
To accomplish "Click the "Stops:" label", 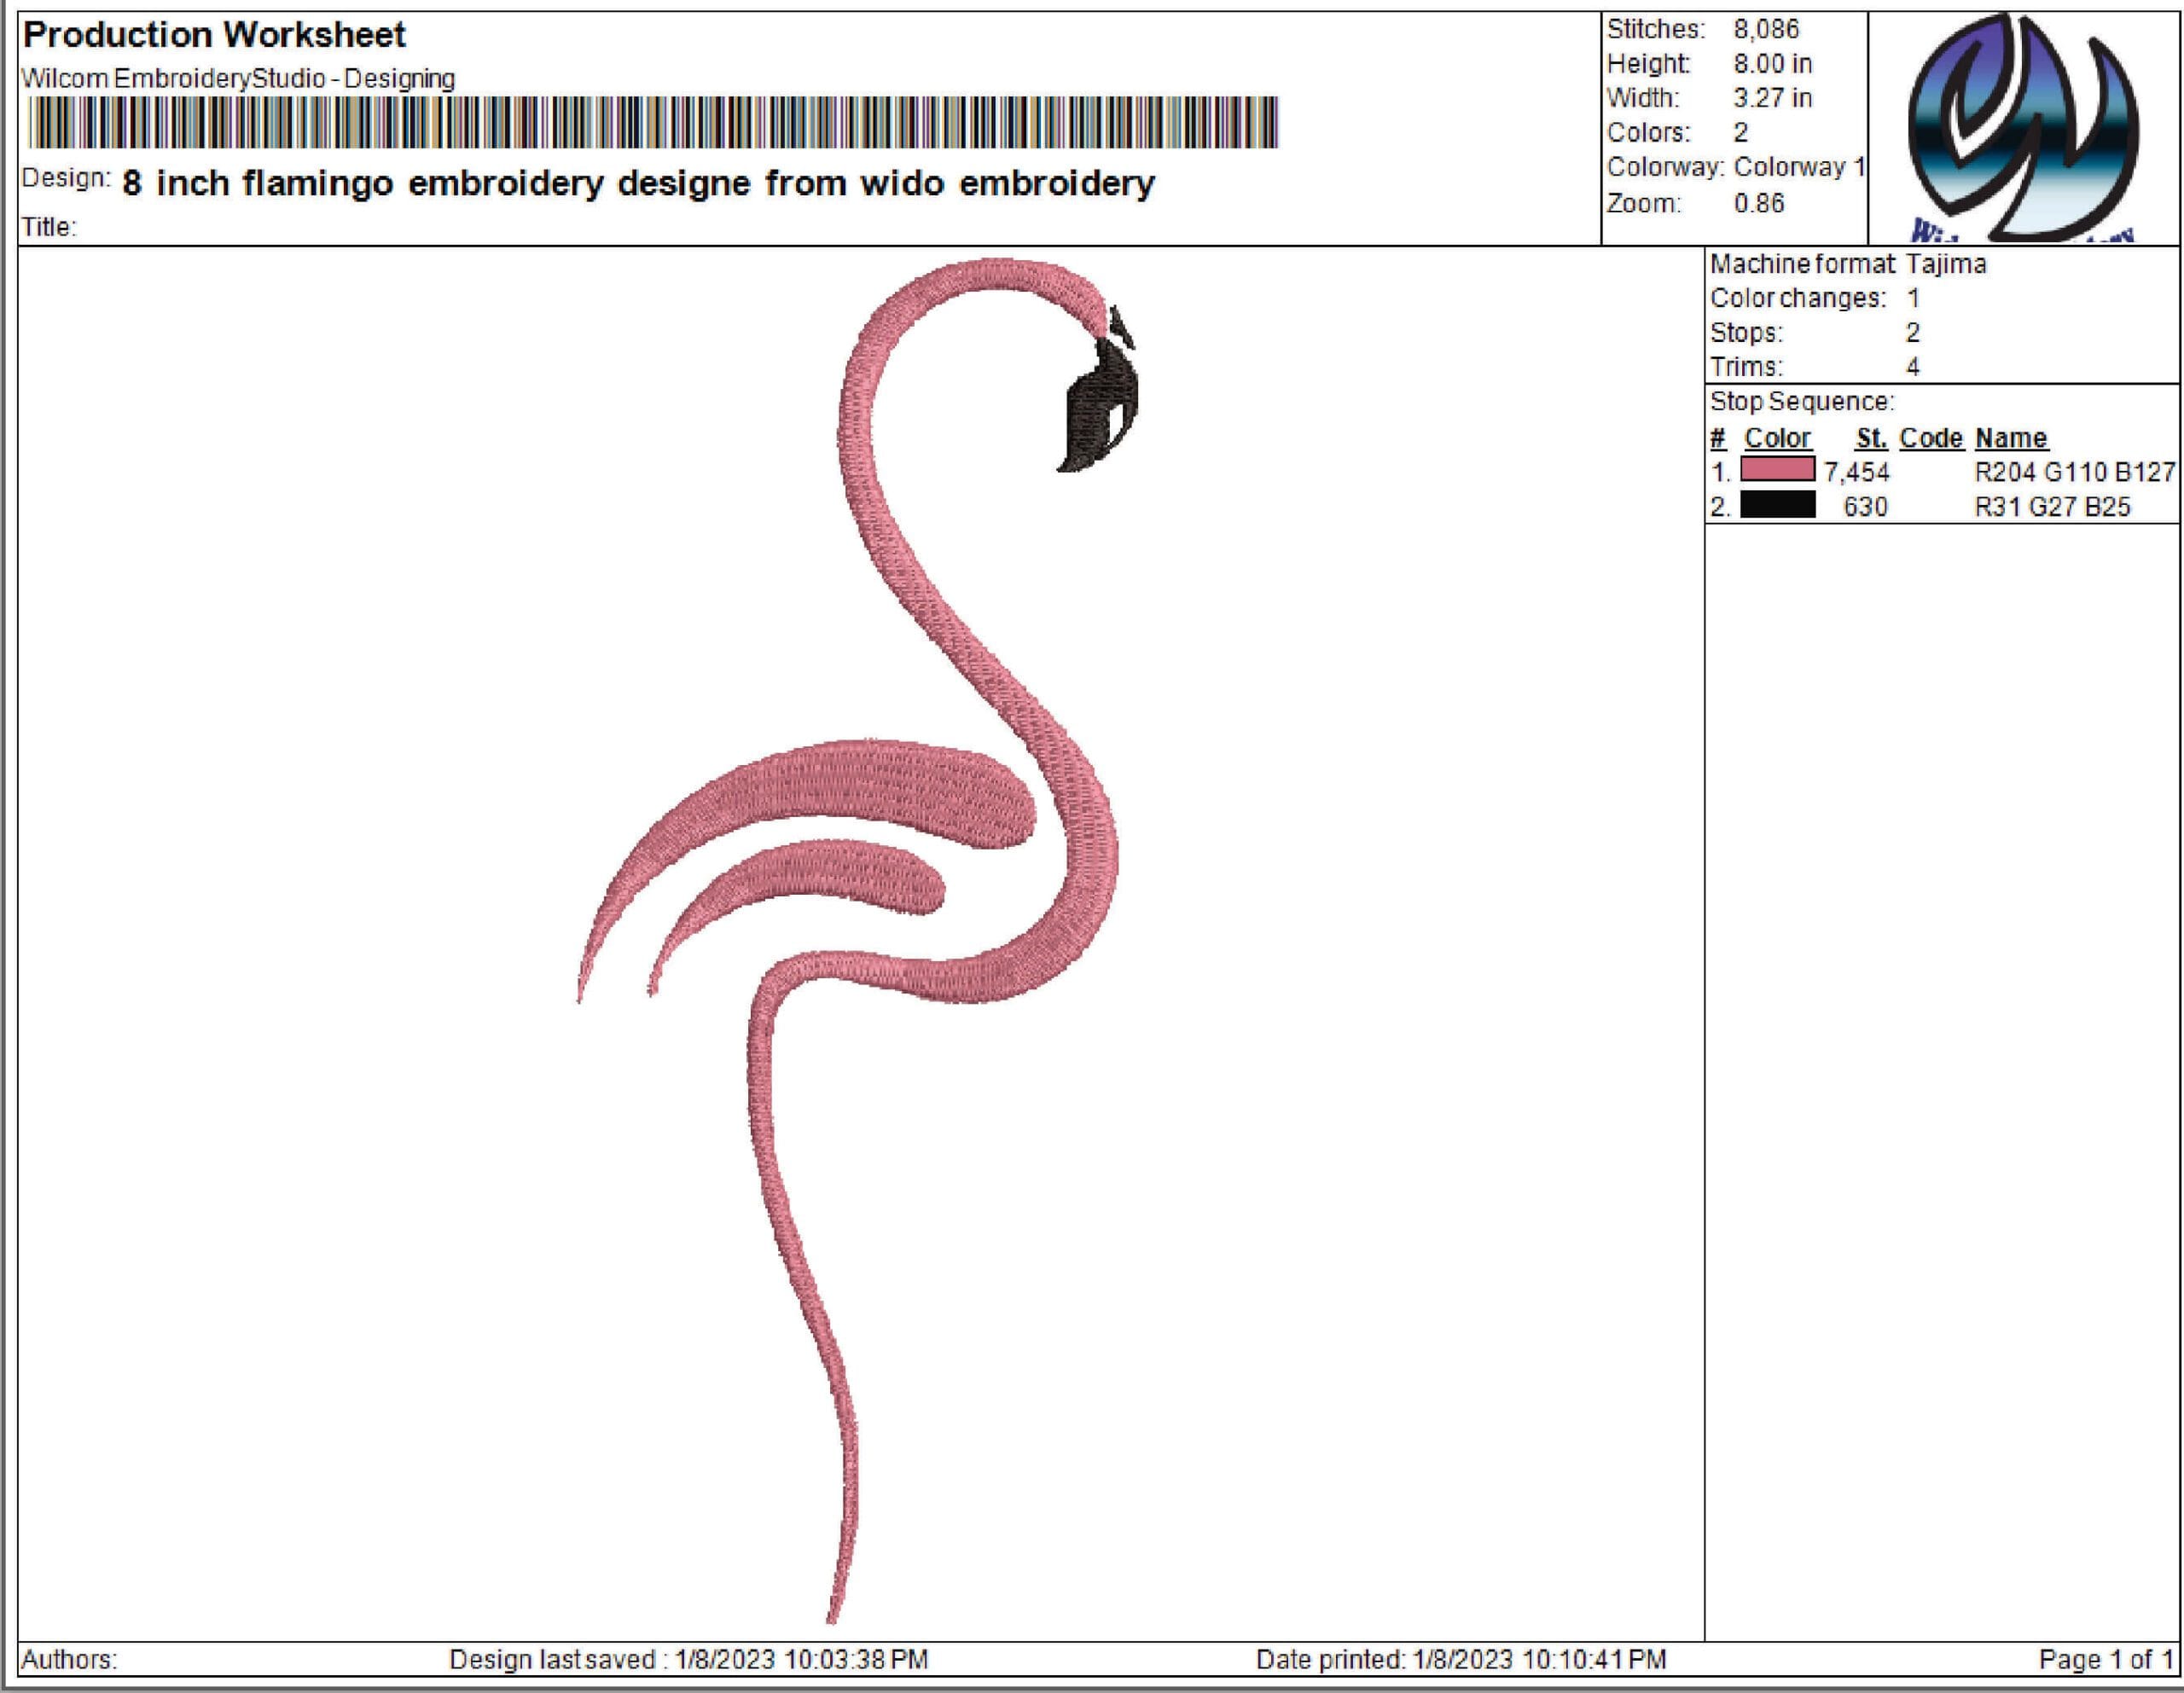I will click(x=1746, y=333).
